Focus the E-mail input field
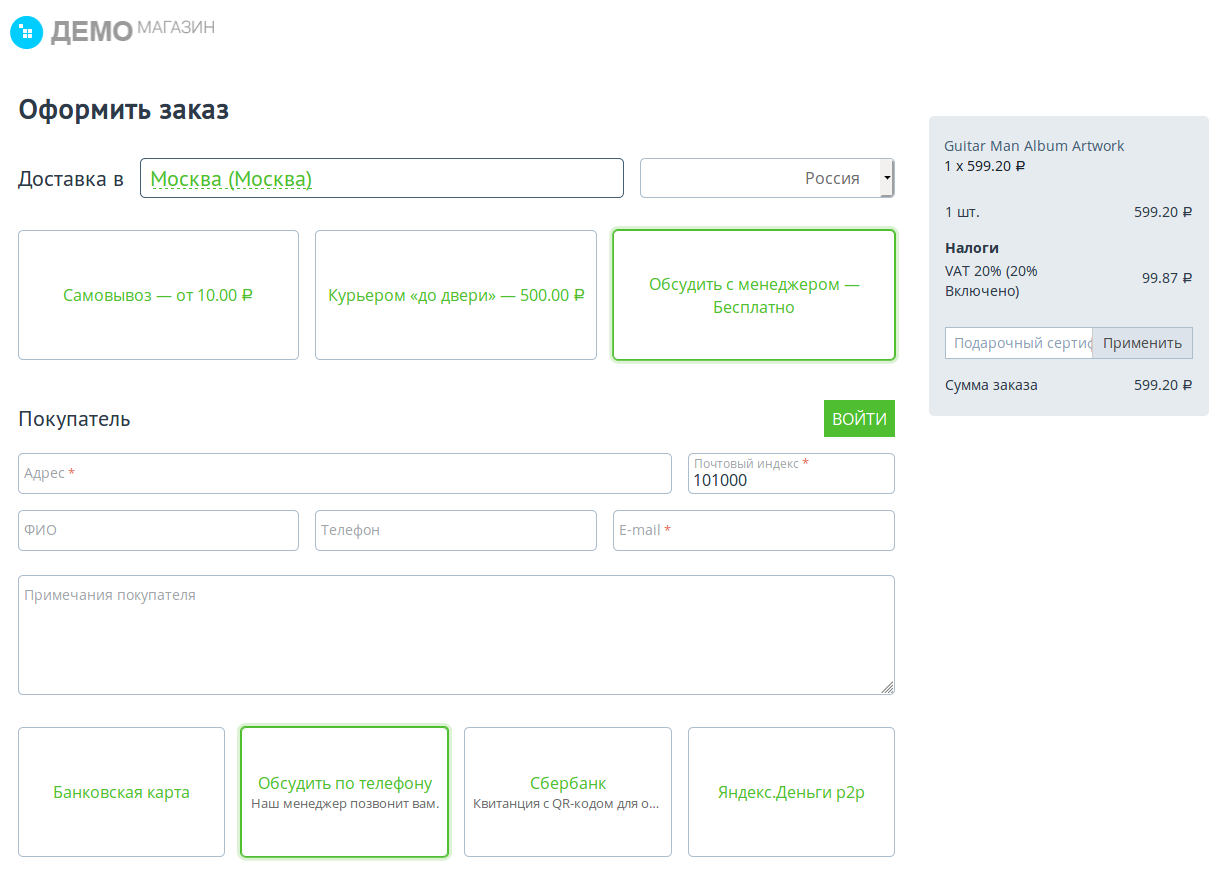1220x870 pixels. [x=753, y=530]
